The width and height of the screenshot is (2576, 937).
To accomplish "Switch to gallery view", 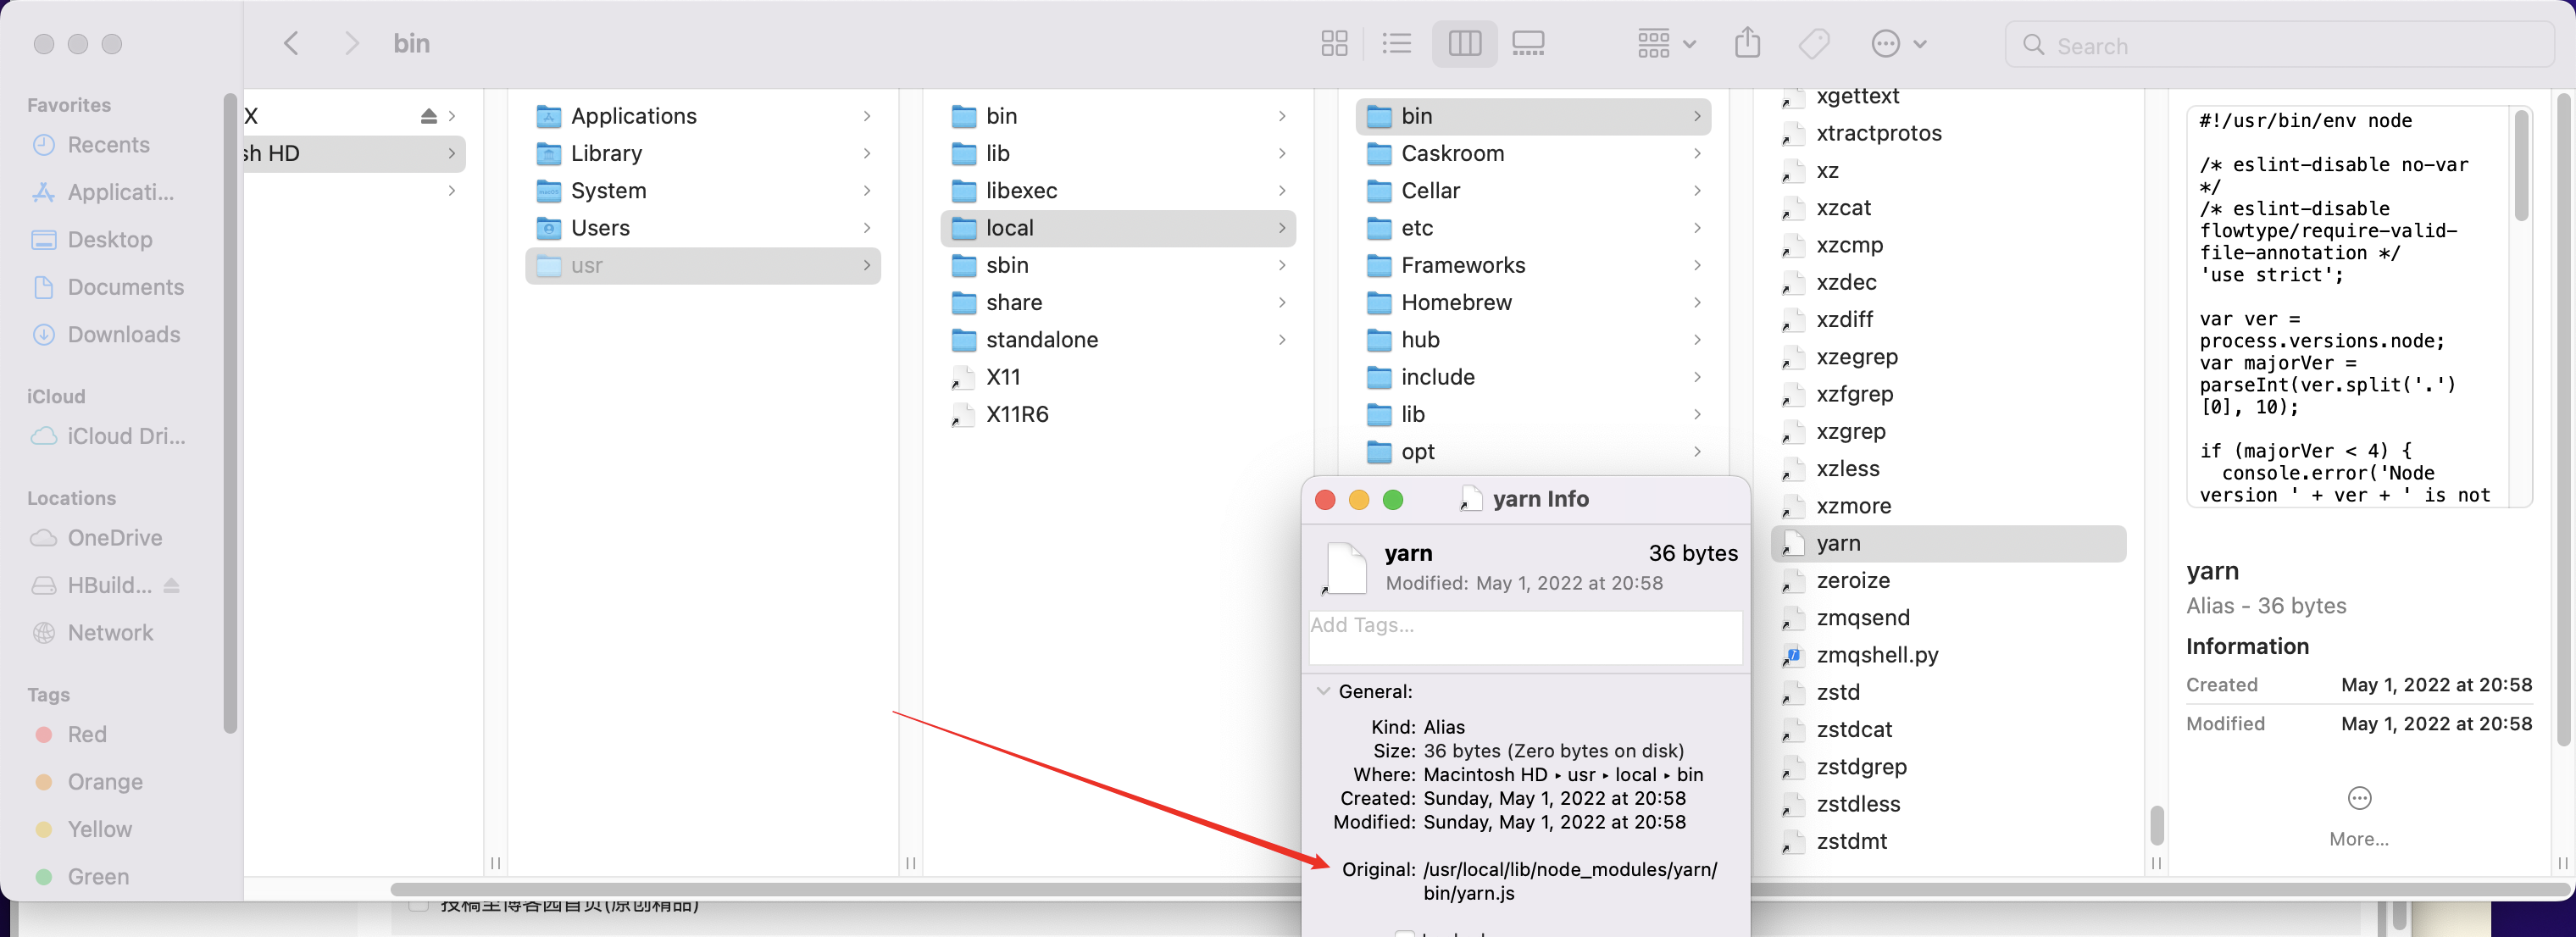I will [1527, 43].
